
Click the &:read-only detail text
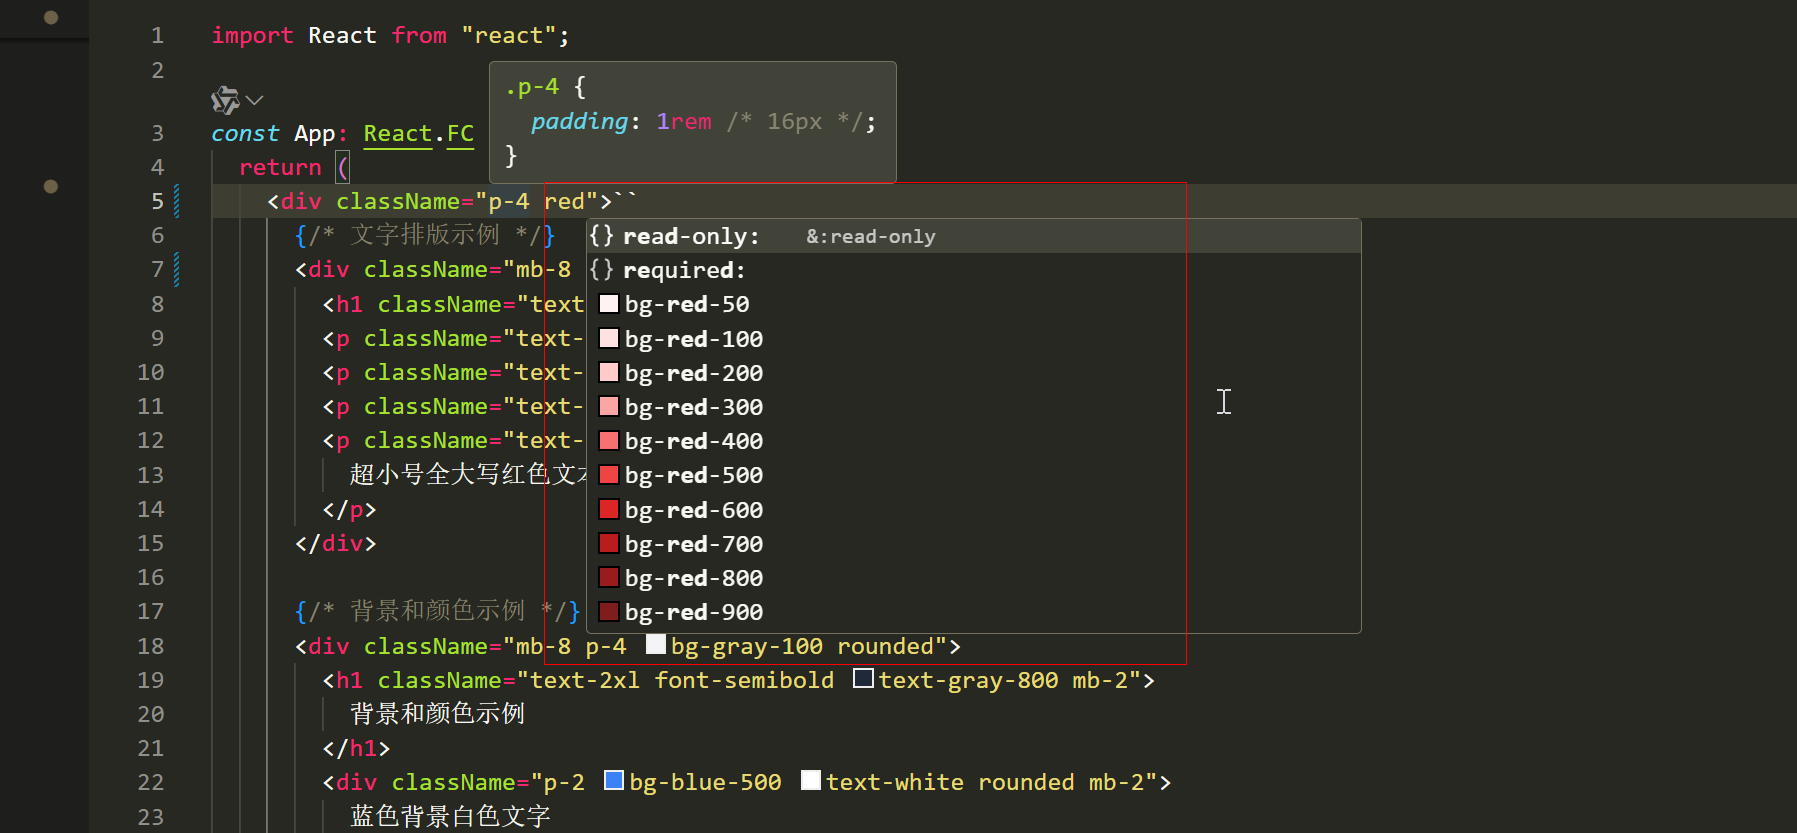[x=871, y=237]
